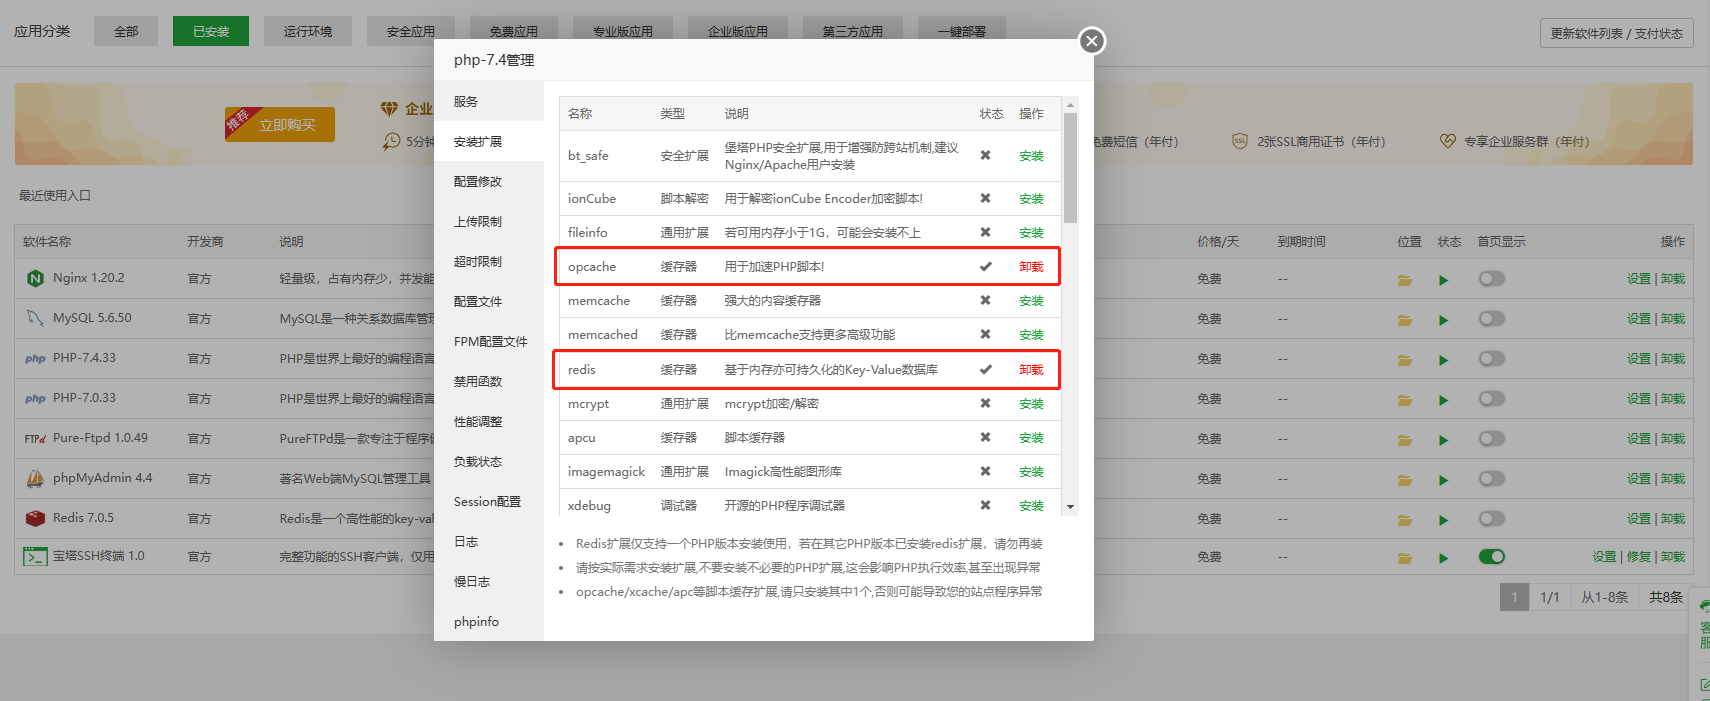Open MySQL 5.6.50 folder location icon

[1405, 320]
